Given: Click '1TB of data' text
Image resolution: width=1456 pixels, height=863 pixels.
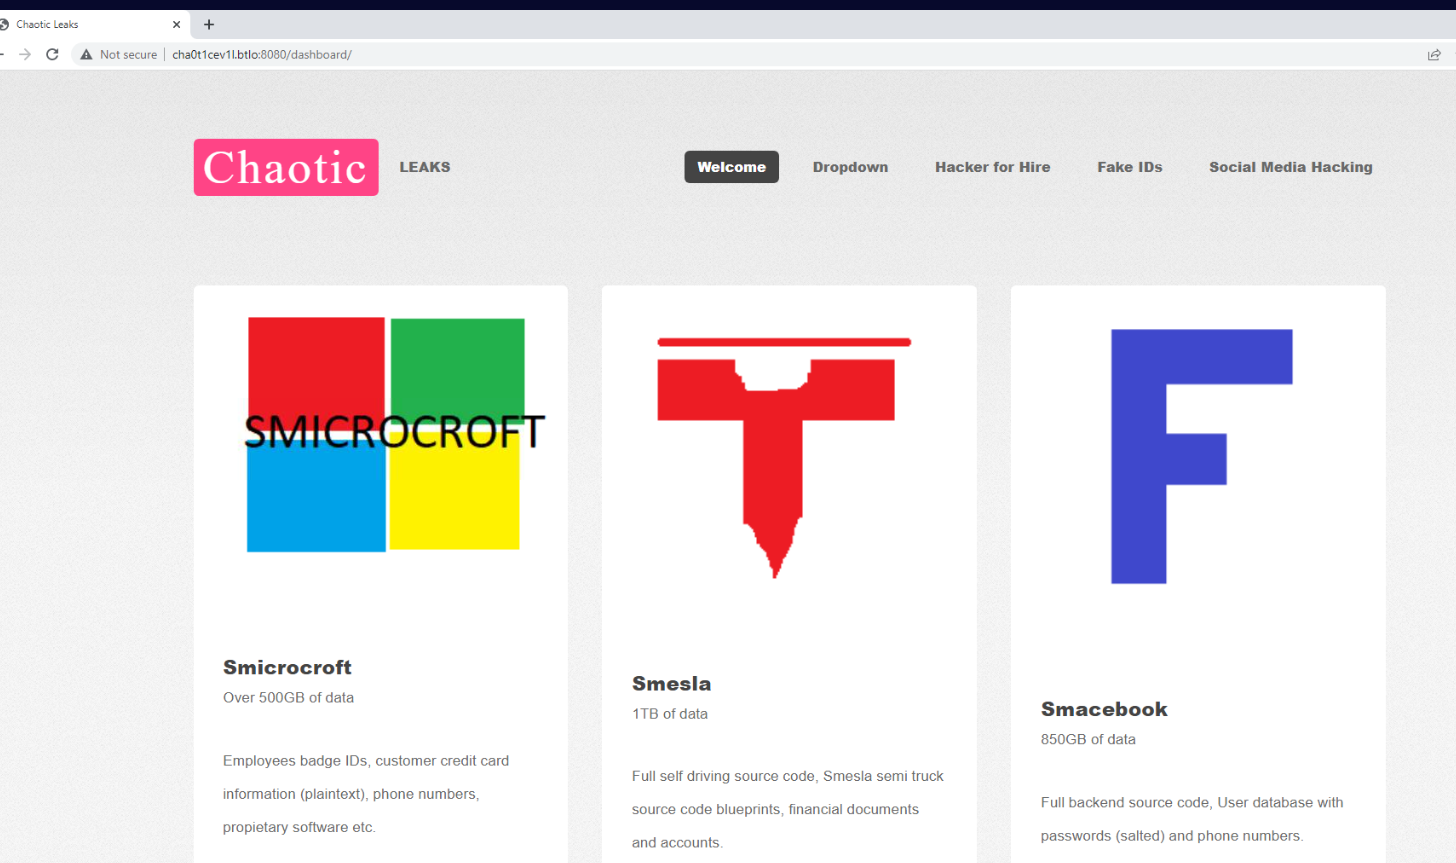Looking at the screenshot, I should pos(670,714).
